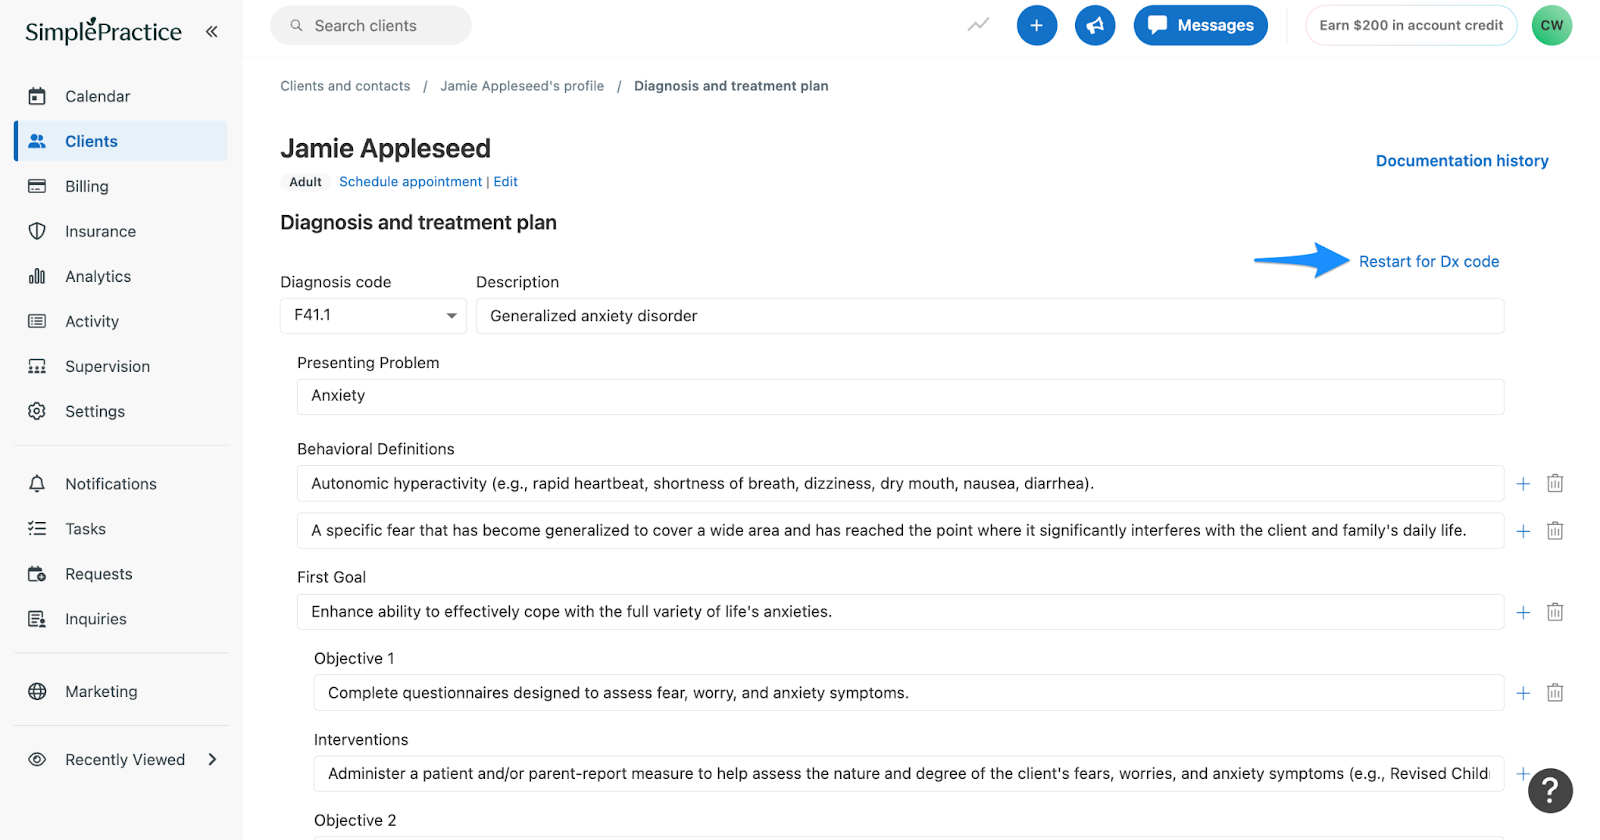
Task: Open the CW account avatar menu
Action: coord(1552,25)
